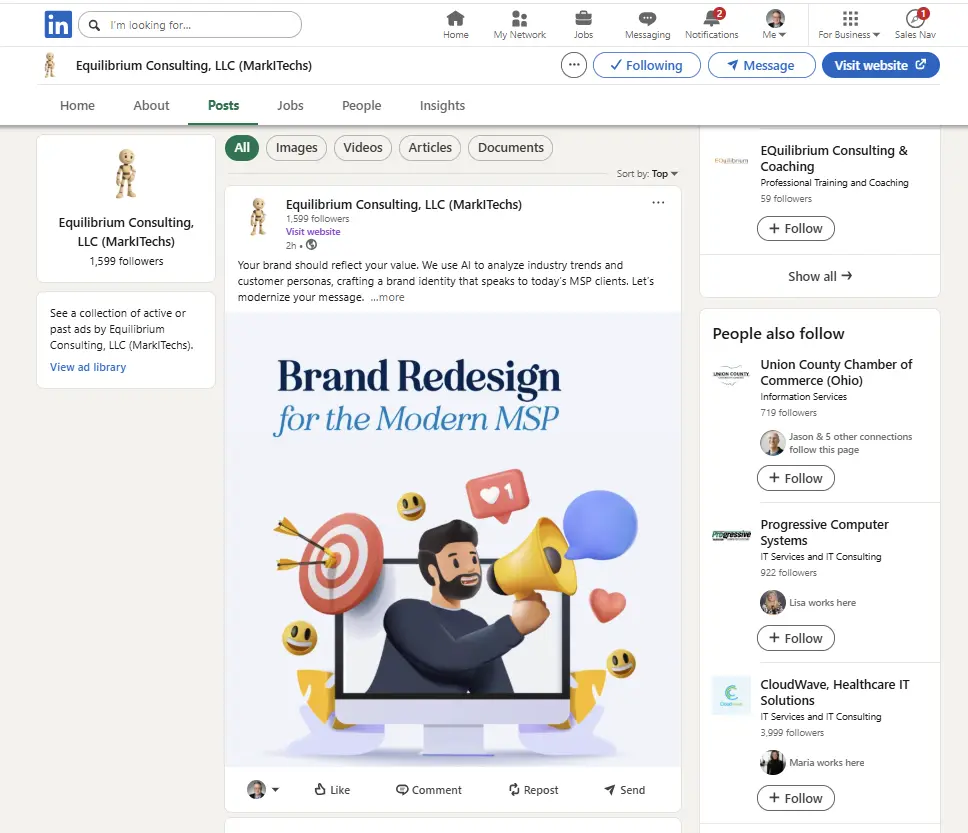The height and width of the screenshot is (833, 968).
Task: Check the Notifications bell icon
Action: tap(711, 19)
